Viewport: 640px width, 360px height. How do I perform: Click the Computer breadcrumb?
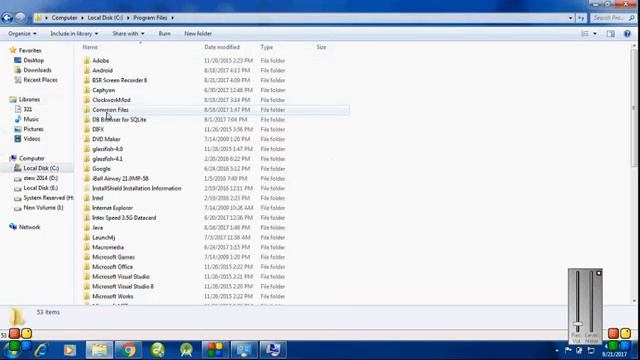click(64, 18)
